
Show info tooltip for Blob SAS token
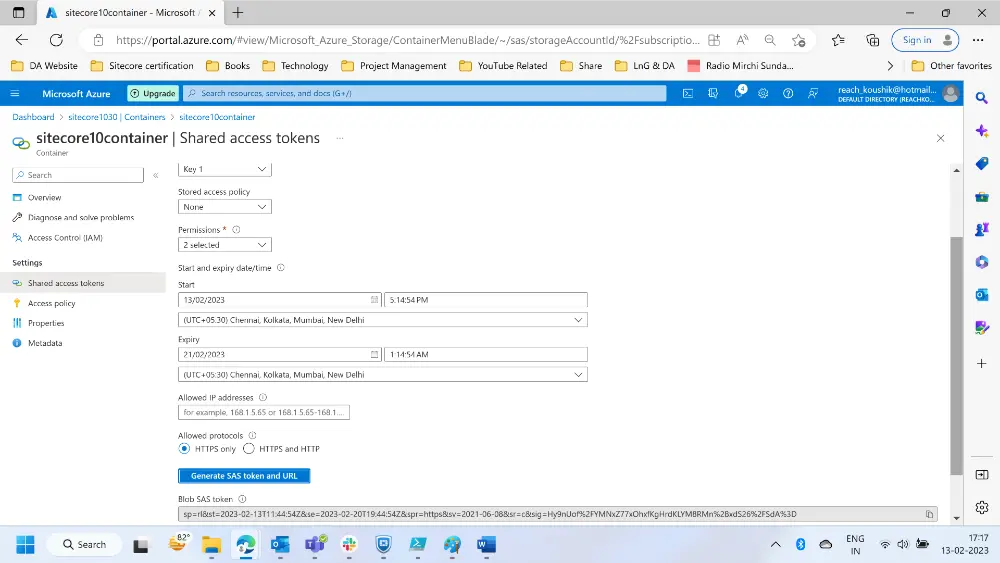(242, 499)
